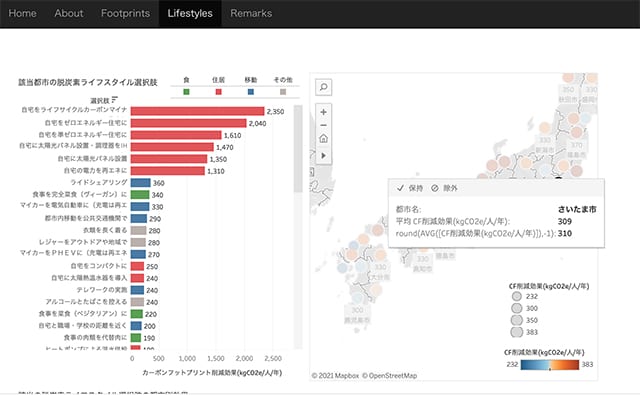Click the blue ride-sharing bar labeled 360
The height and width of the screenshot is (395, 640).
(141, 183)
